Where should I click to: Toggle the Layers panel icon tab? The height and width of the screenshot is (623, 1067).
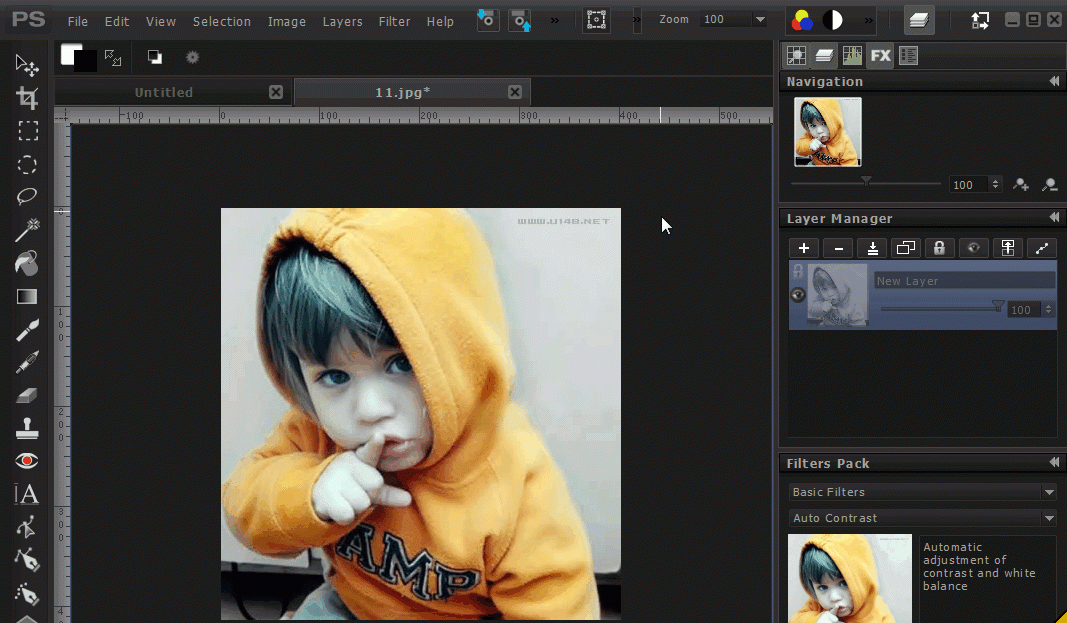[824, 56]
